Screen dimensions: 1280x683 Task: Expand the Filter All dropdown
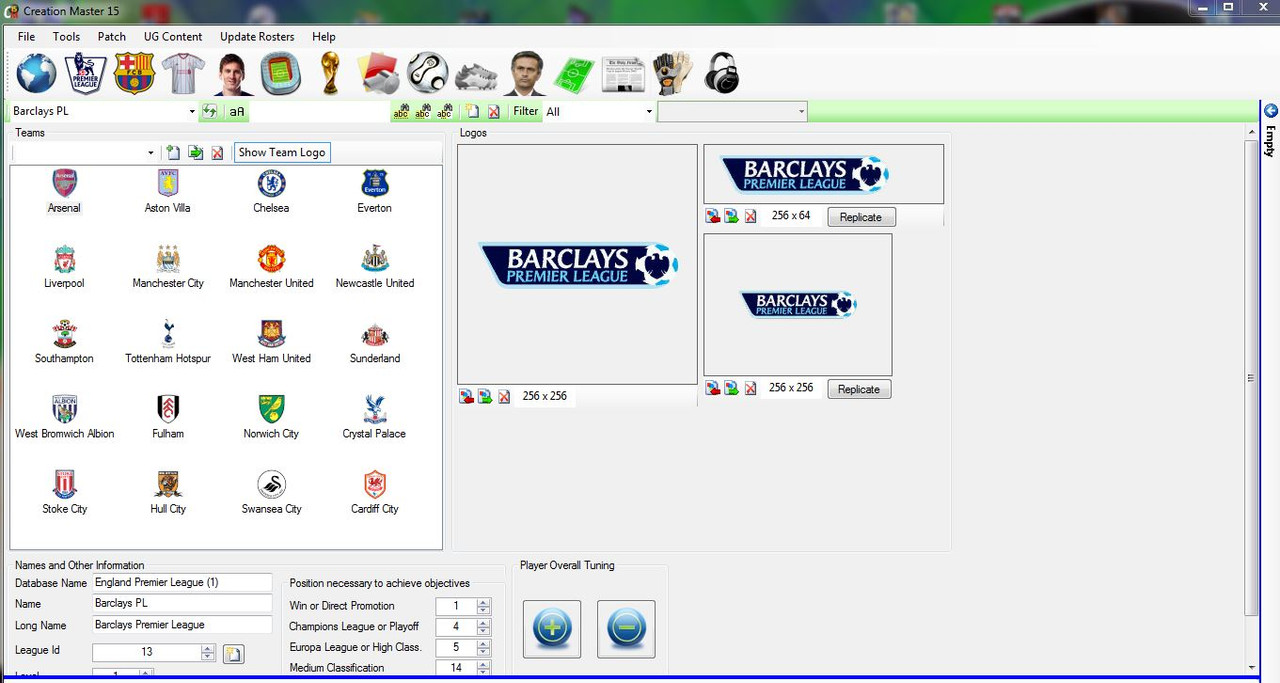649,112
